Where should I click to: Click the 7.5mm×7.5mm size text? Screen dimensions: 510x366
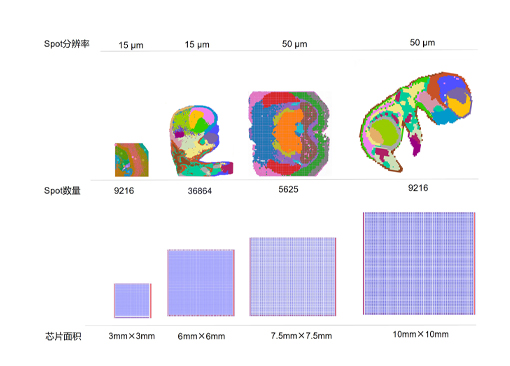(x=301, y=336)
